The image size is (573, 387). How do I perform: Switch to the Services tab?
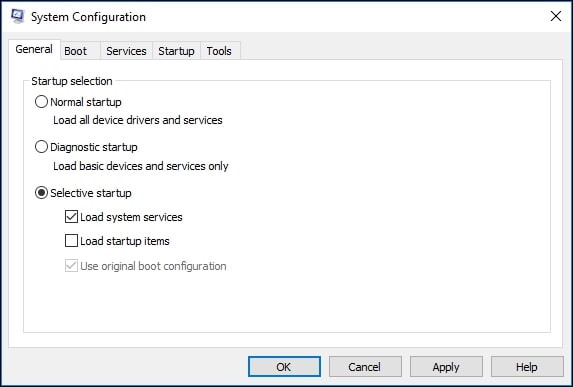click(x=126, y=51)
